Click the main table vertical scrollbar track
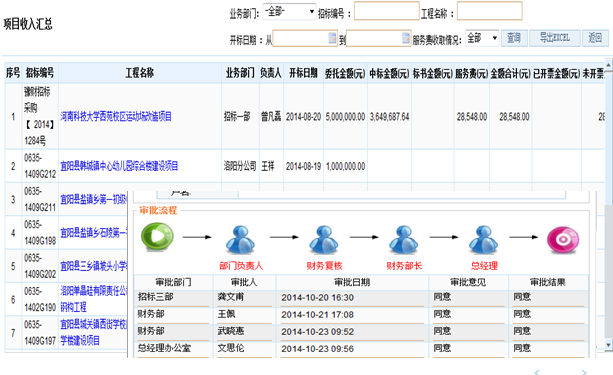The height and width of the screenshot is (375, 613). coord(608,205)
